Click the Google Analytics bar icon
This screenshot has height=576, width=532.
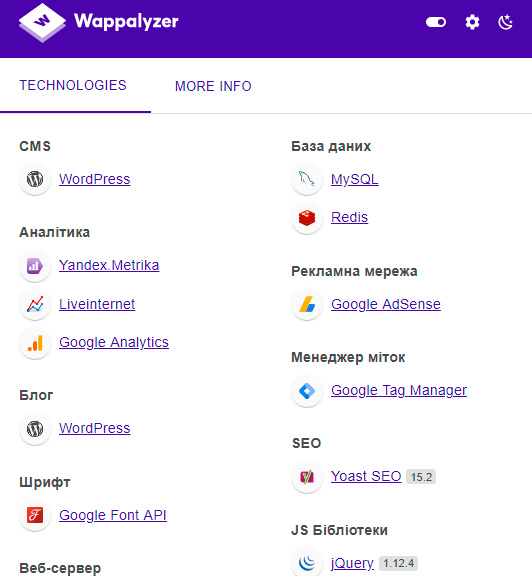coord(35,343)
